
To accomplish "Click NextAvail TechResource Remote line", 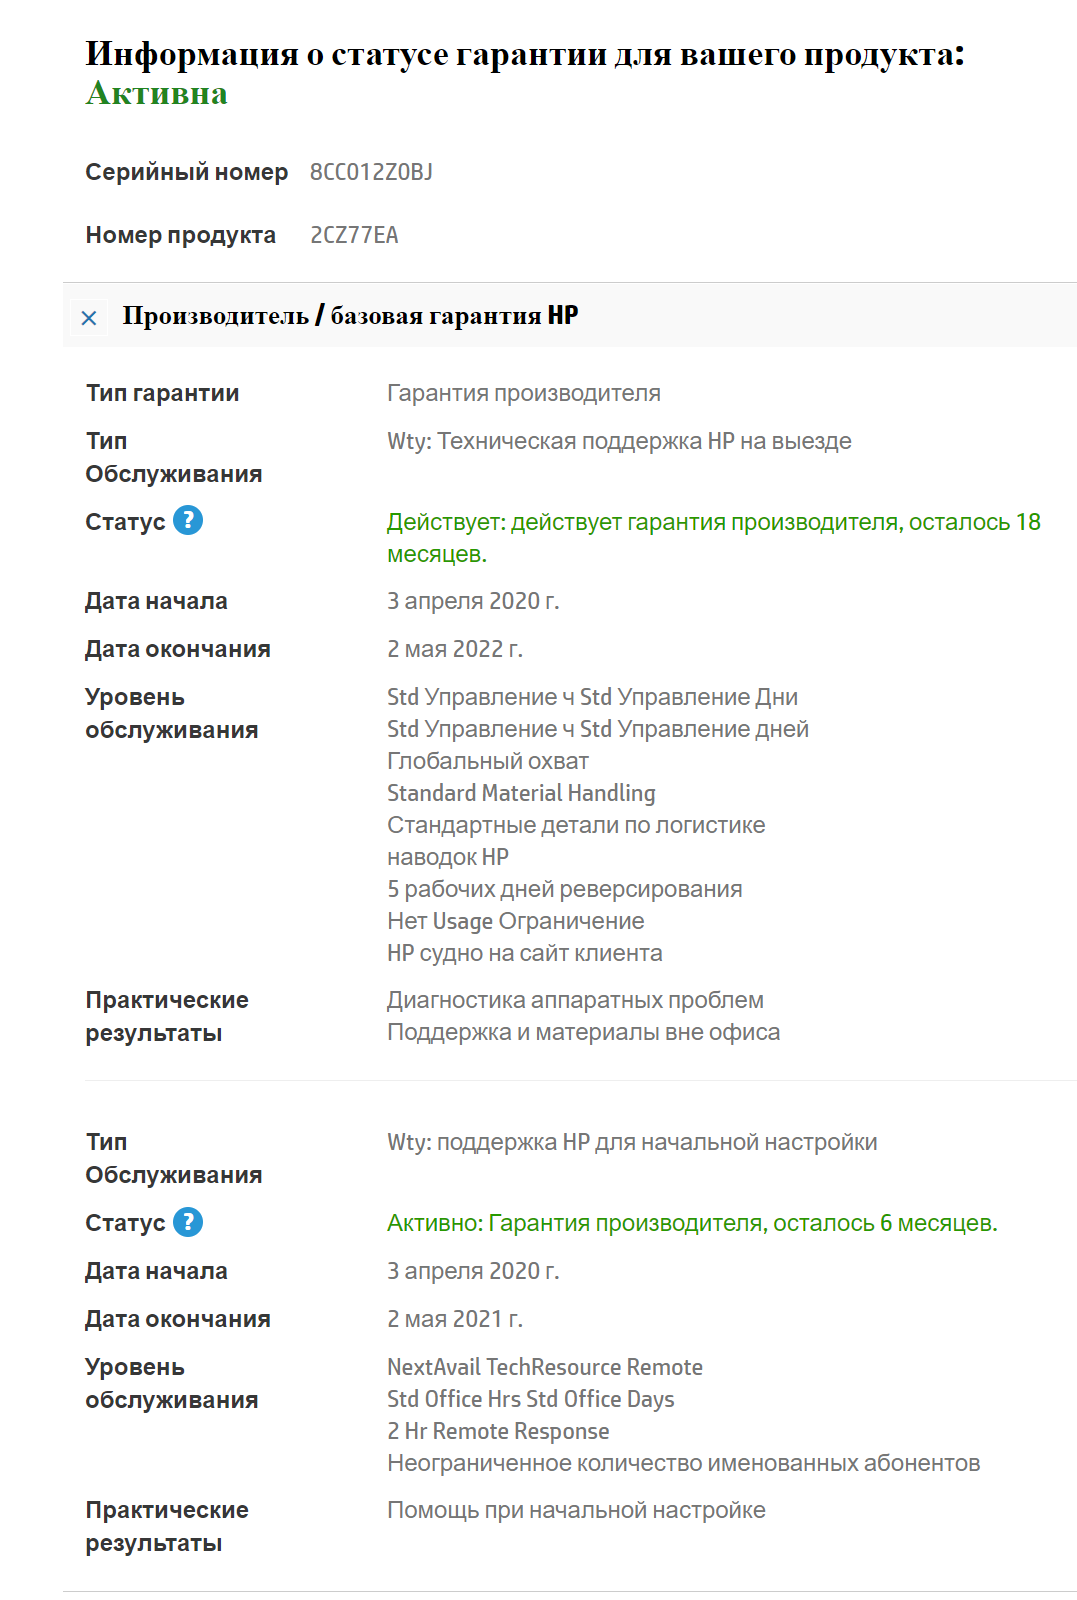I will [x=545, y=1367].
